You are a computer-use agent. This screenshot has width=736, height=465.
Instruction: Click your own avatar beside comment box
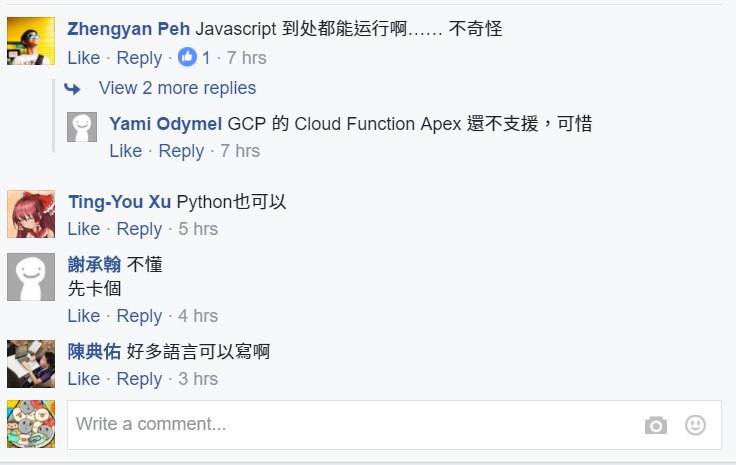[x=31, y=424]
